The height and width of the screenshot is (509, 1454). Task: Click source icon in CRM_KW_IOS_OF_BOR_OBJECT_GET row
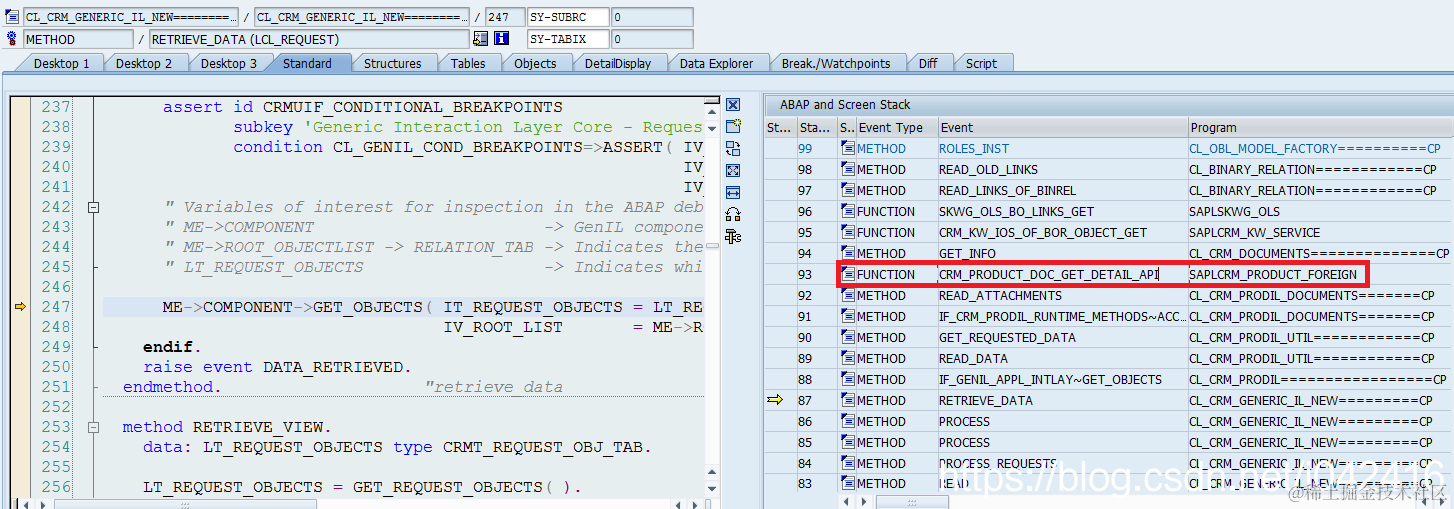[848, 232]
